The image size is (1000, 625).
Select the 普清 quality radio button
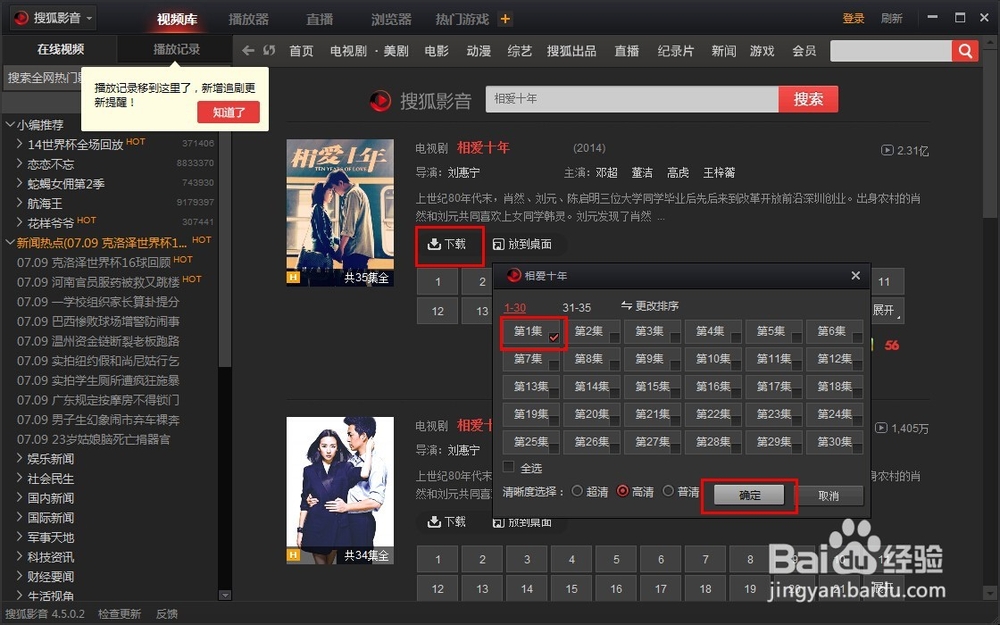pos(668,491)
